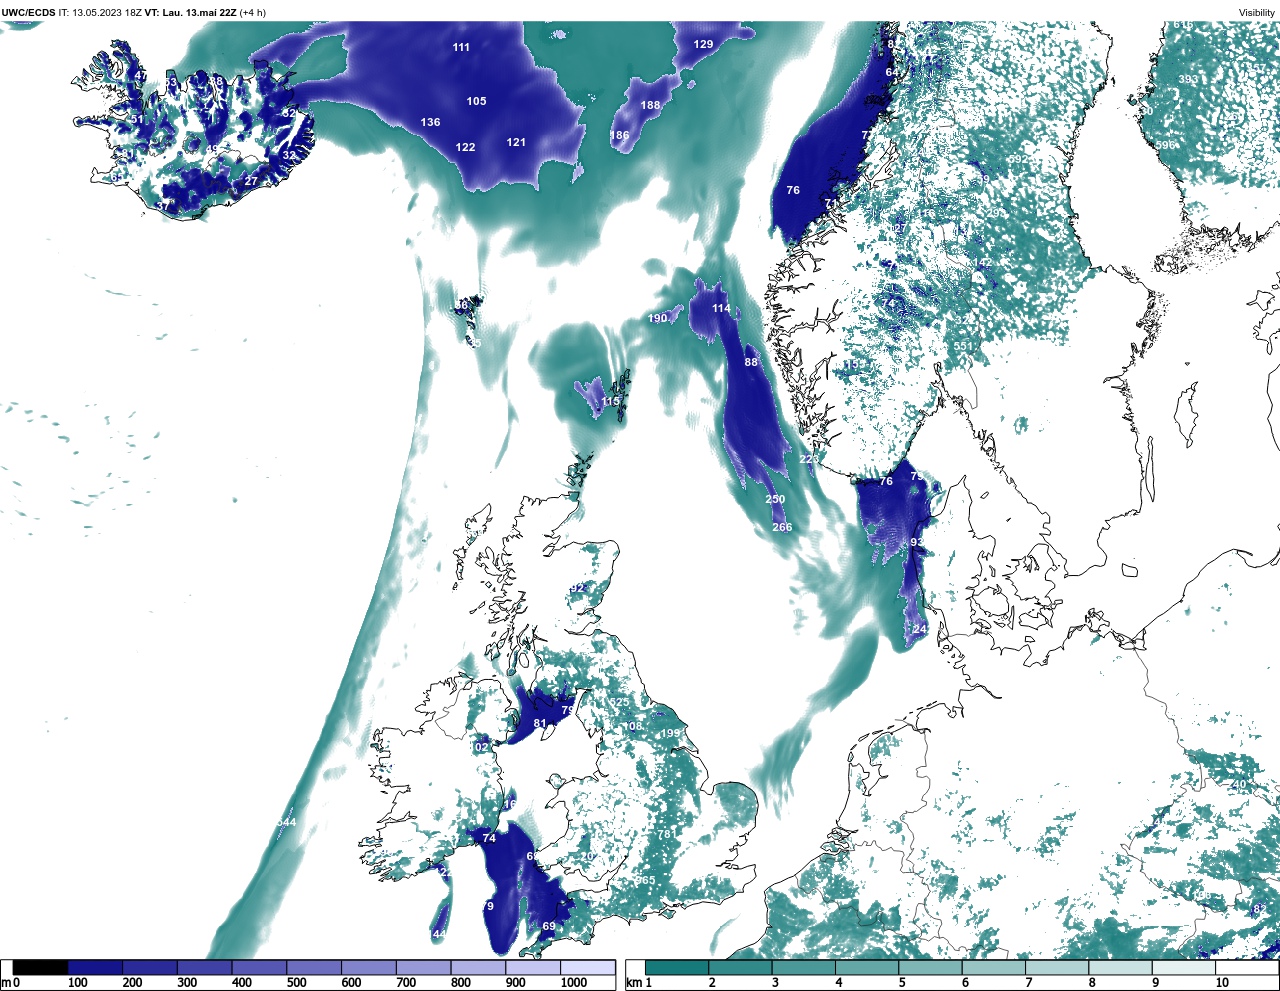The height and width of the screenshot is (991, 1280).
Task: Click the visibility value '186' on the map
Action: pyautogui.click(x=620, y=135)
